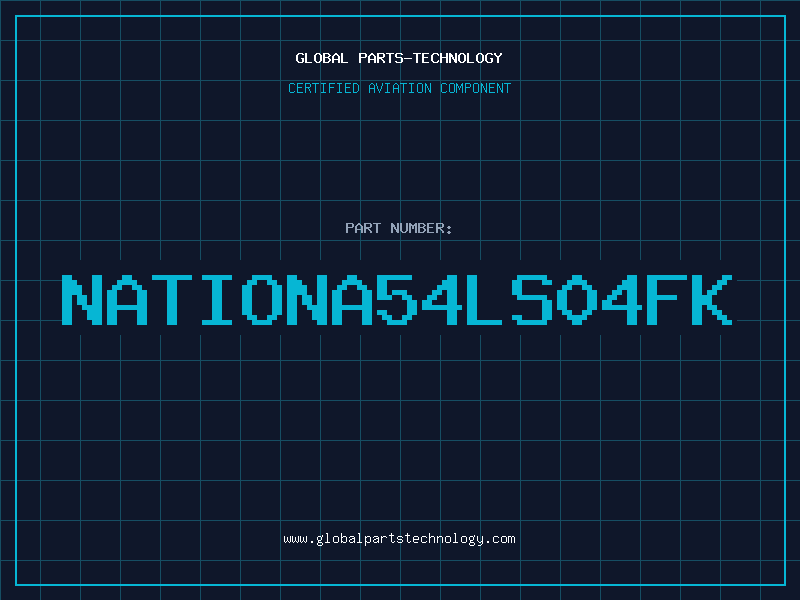
Task: Click the Certified Aviation Component subtitle
Action: 399,88
